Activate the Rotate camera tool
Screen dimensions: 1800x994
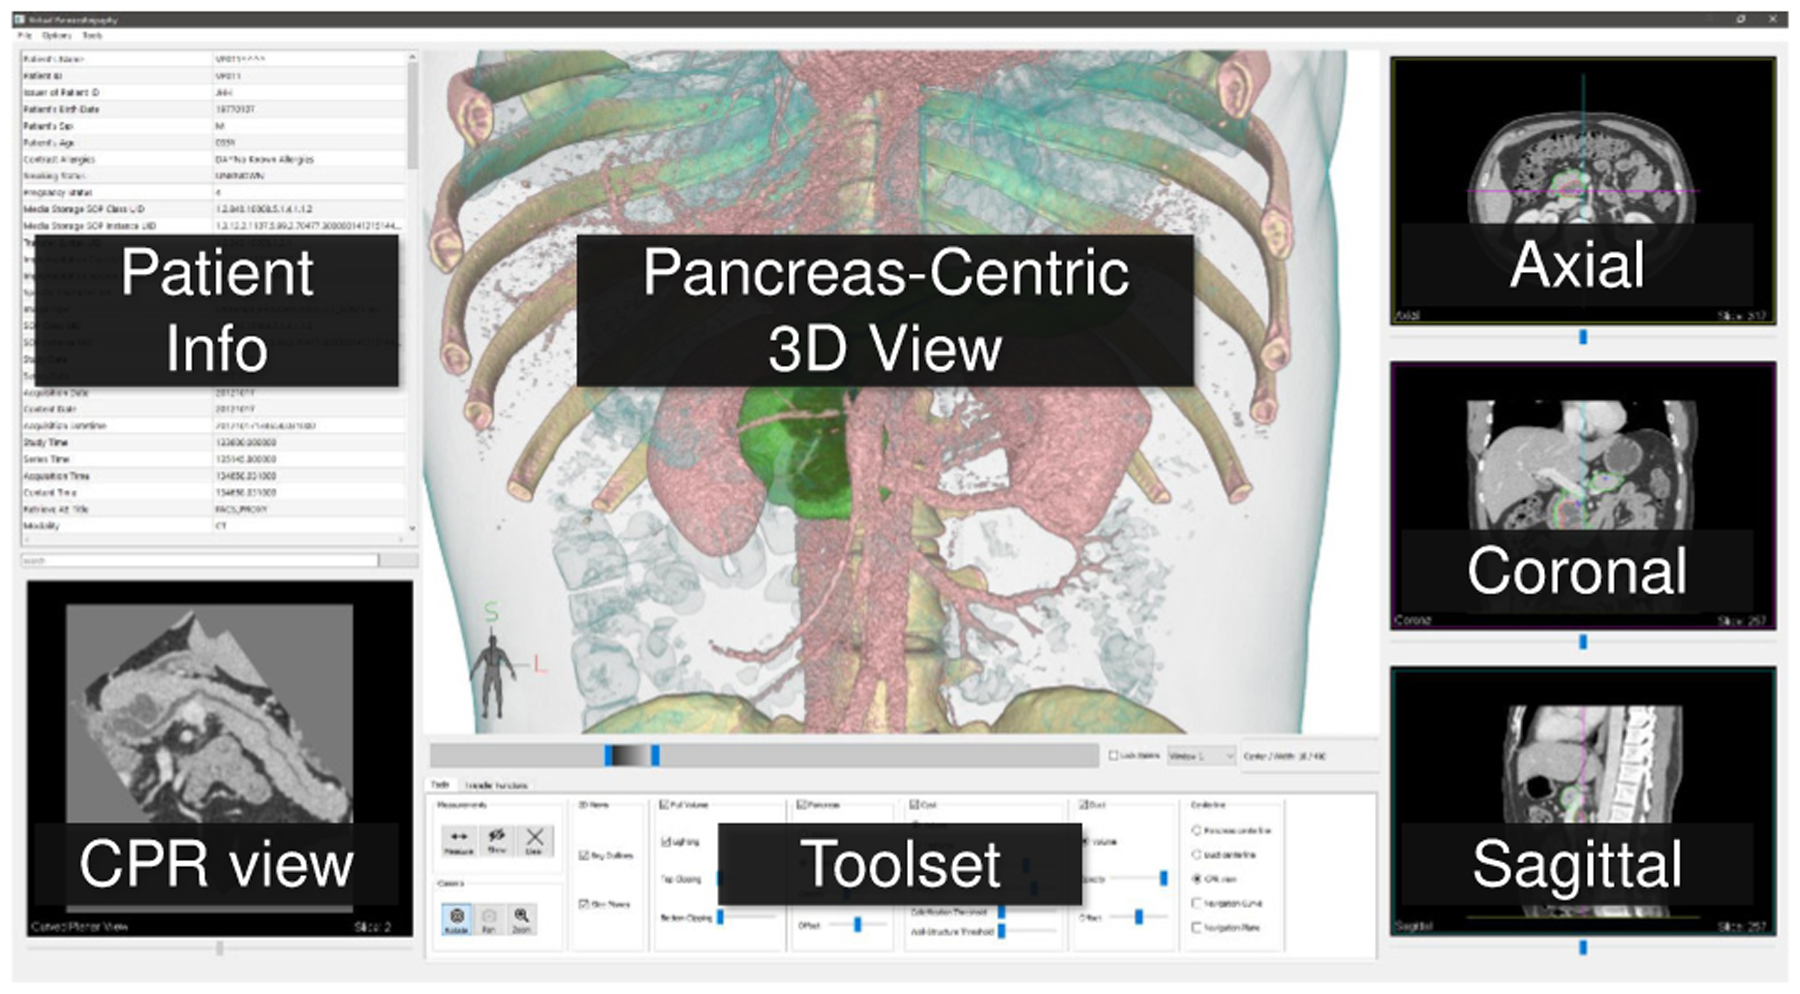pyautogui.click(x=457, y=919)
